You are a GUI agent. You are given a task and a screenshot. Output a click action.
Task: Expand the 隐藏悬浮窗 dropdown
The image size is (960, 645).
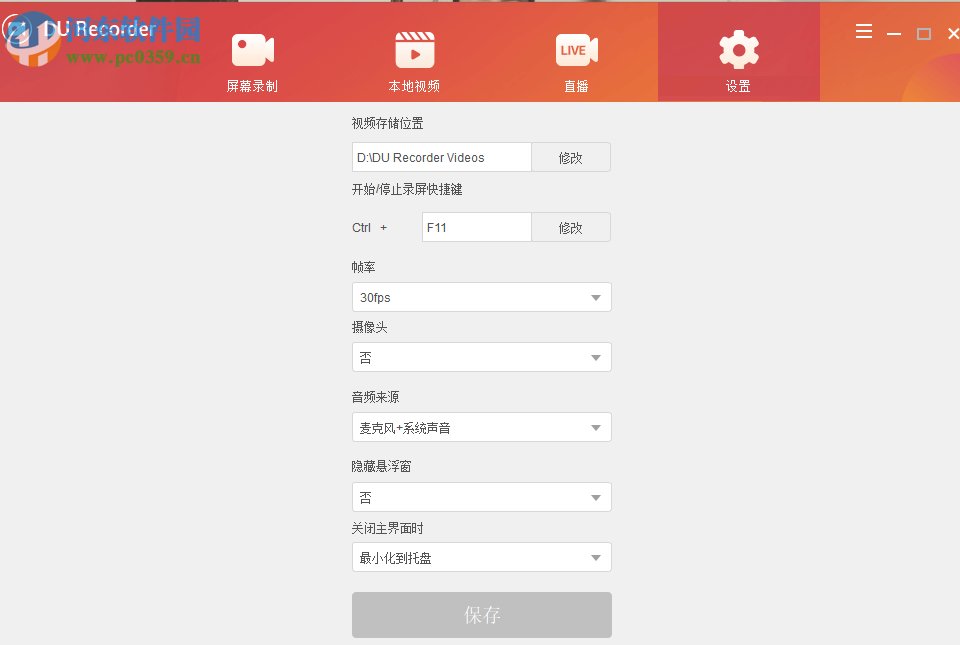coord(481,497)
